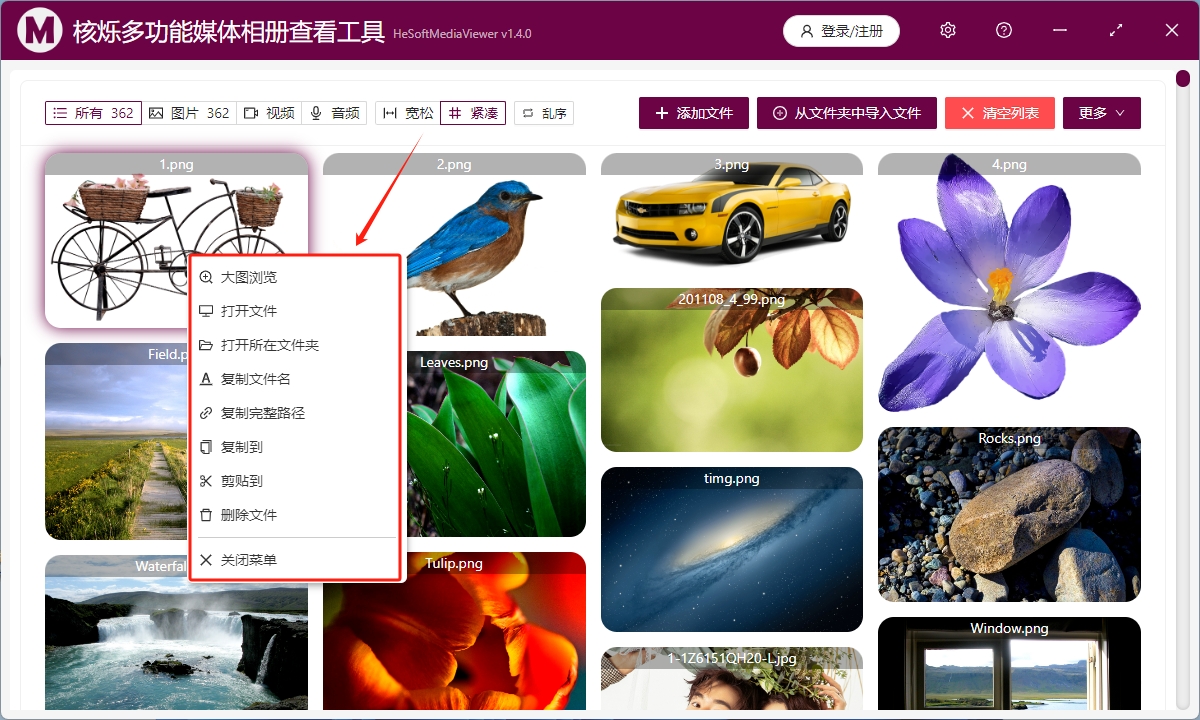Screen dimensions: 1200x720
Task: Expand the fullscreen view control
Action: (x=1115, y=30)
